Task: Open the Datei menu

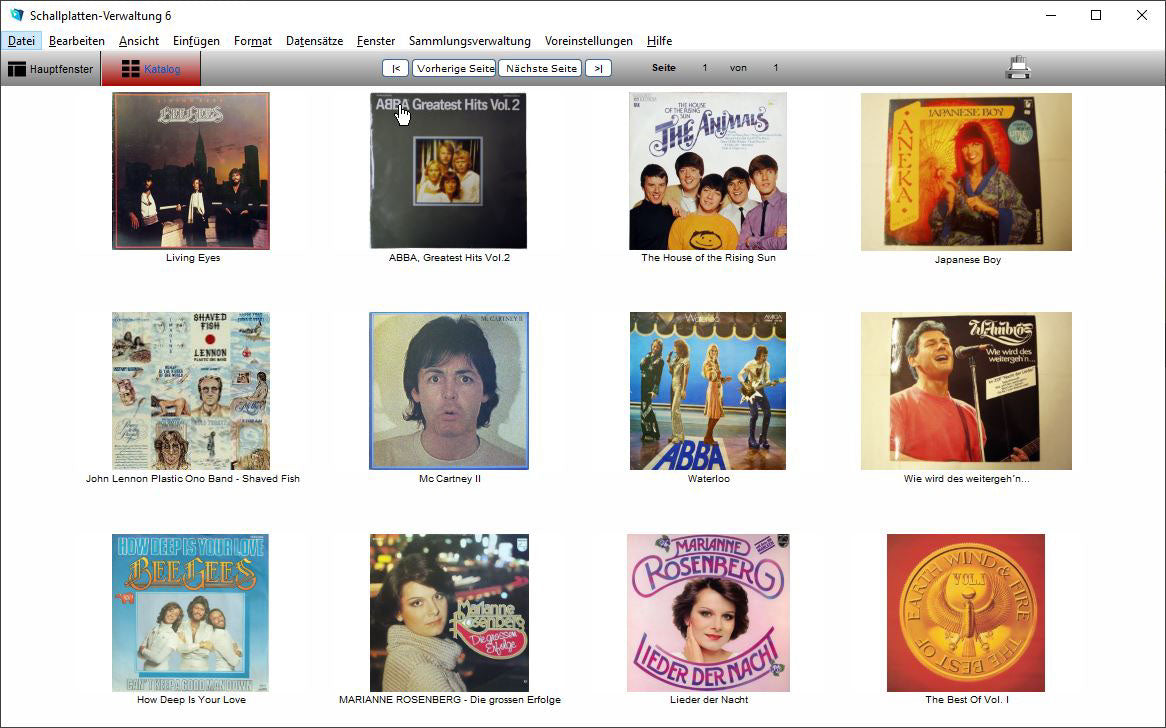Action: click(x=21, y=41)
